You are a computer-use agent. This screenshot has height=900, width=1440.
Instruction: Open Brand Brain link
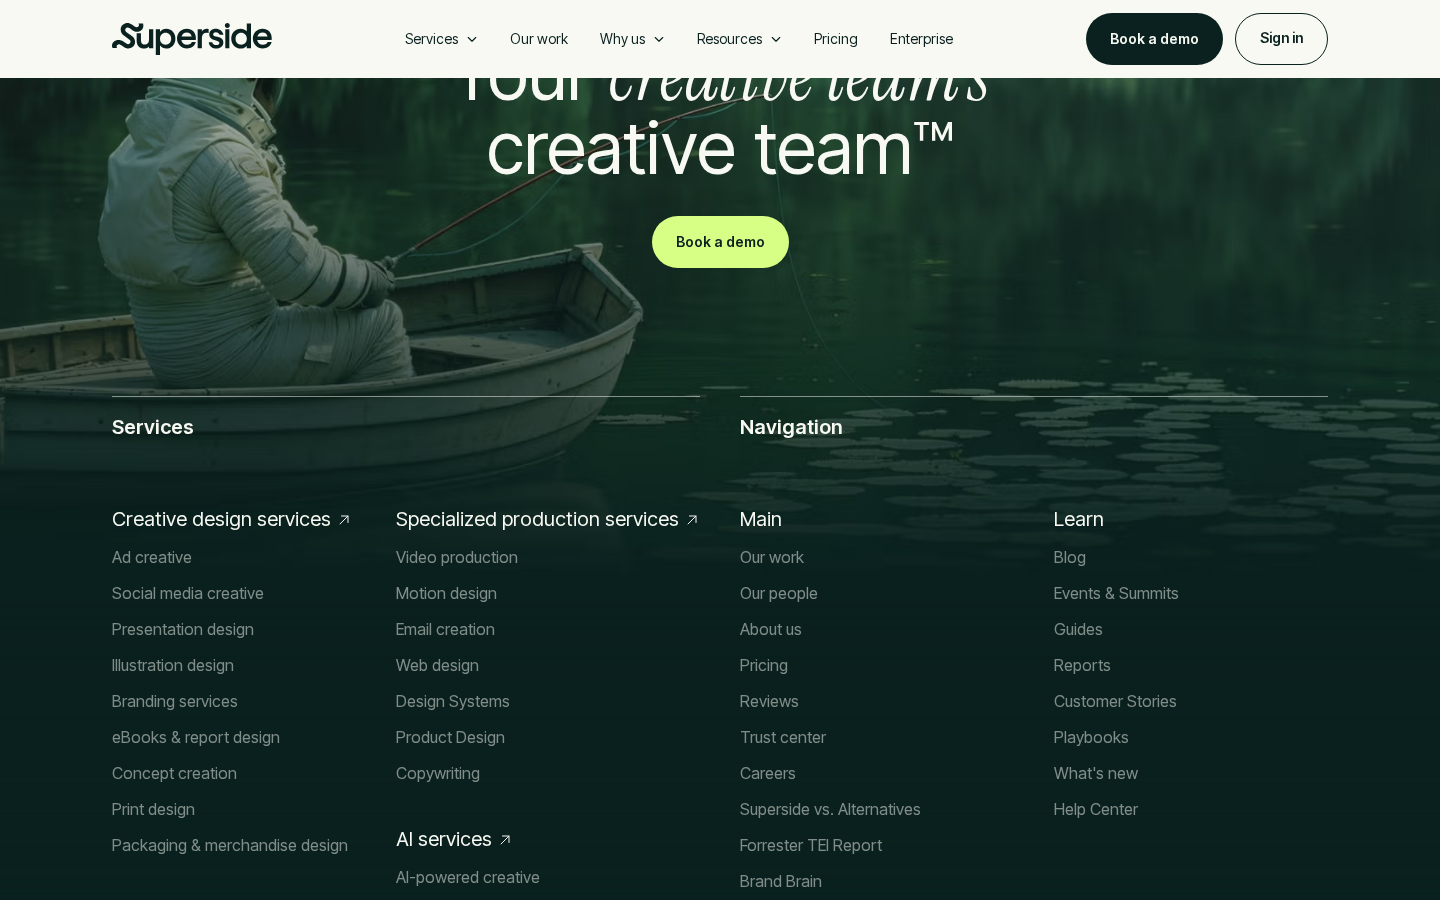point(781,881)
